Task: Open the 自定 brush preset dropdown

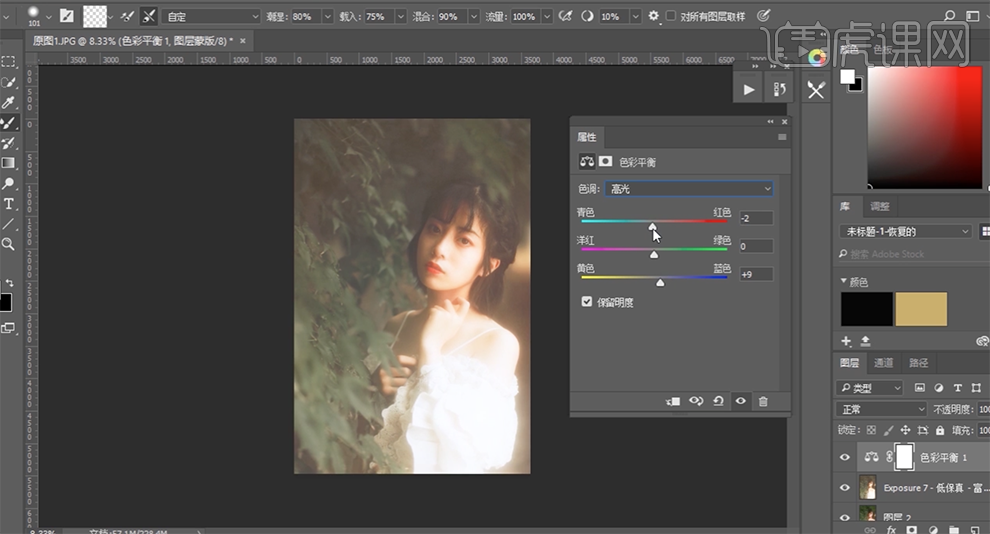Action: click(x=212, y=16)
